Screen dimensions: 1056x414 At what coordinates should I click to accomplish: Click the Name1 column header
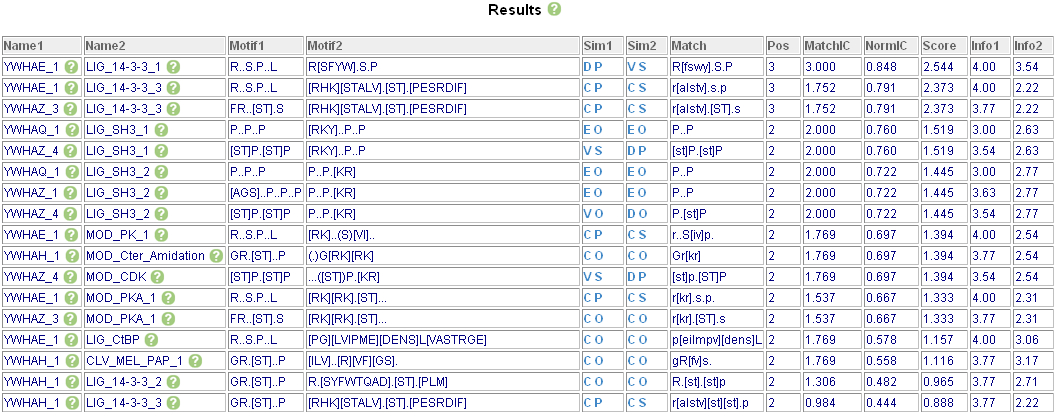24,46
